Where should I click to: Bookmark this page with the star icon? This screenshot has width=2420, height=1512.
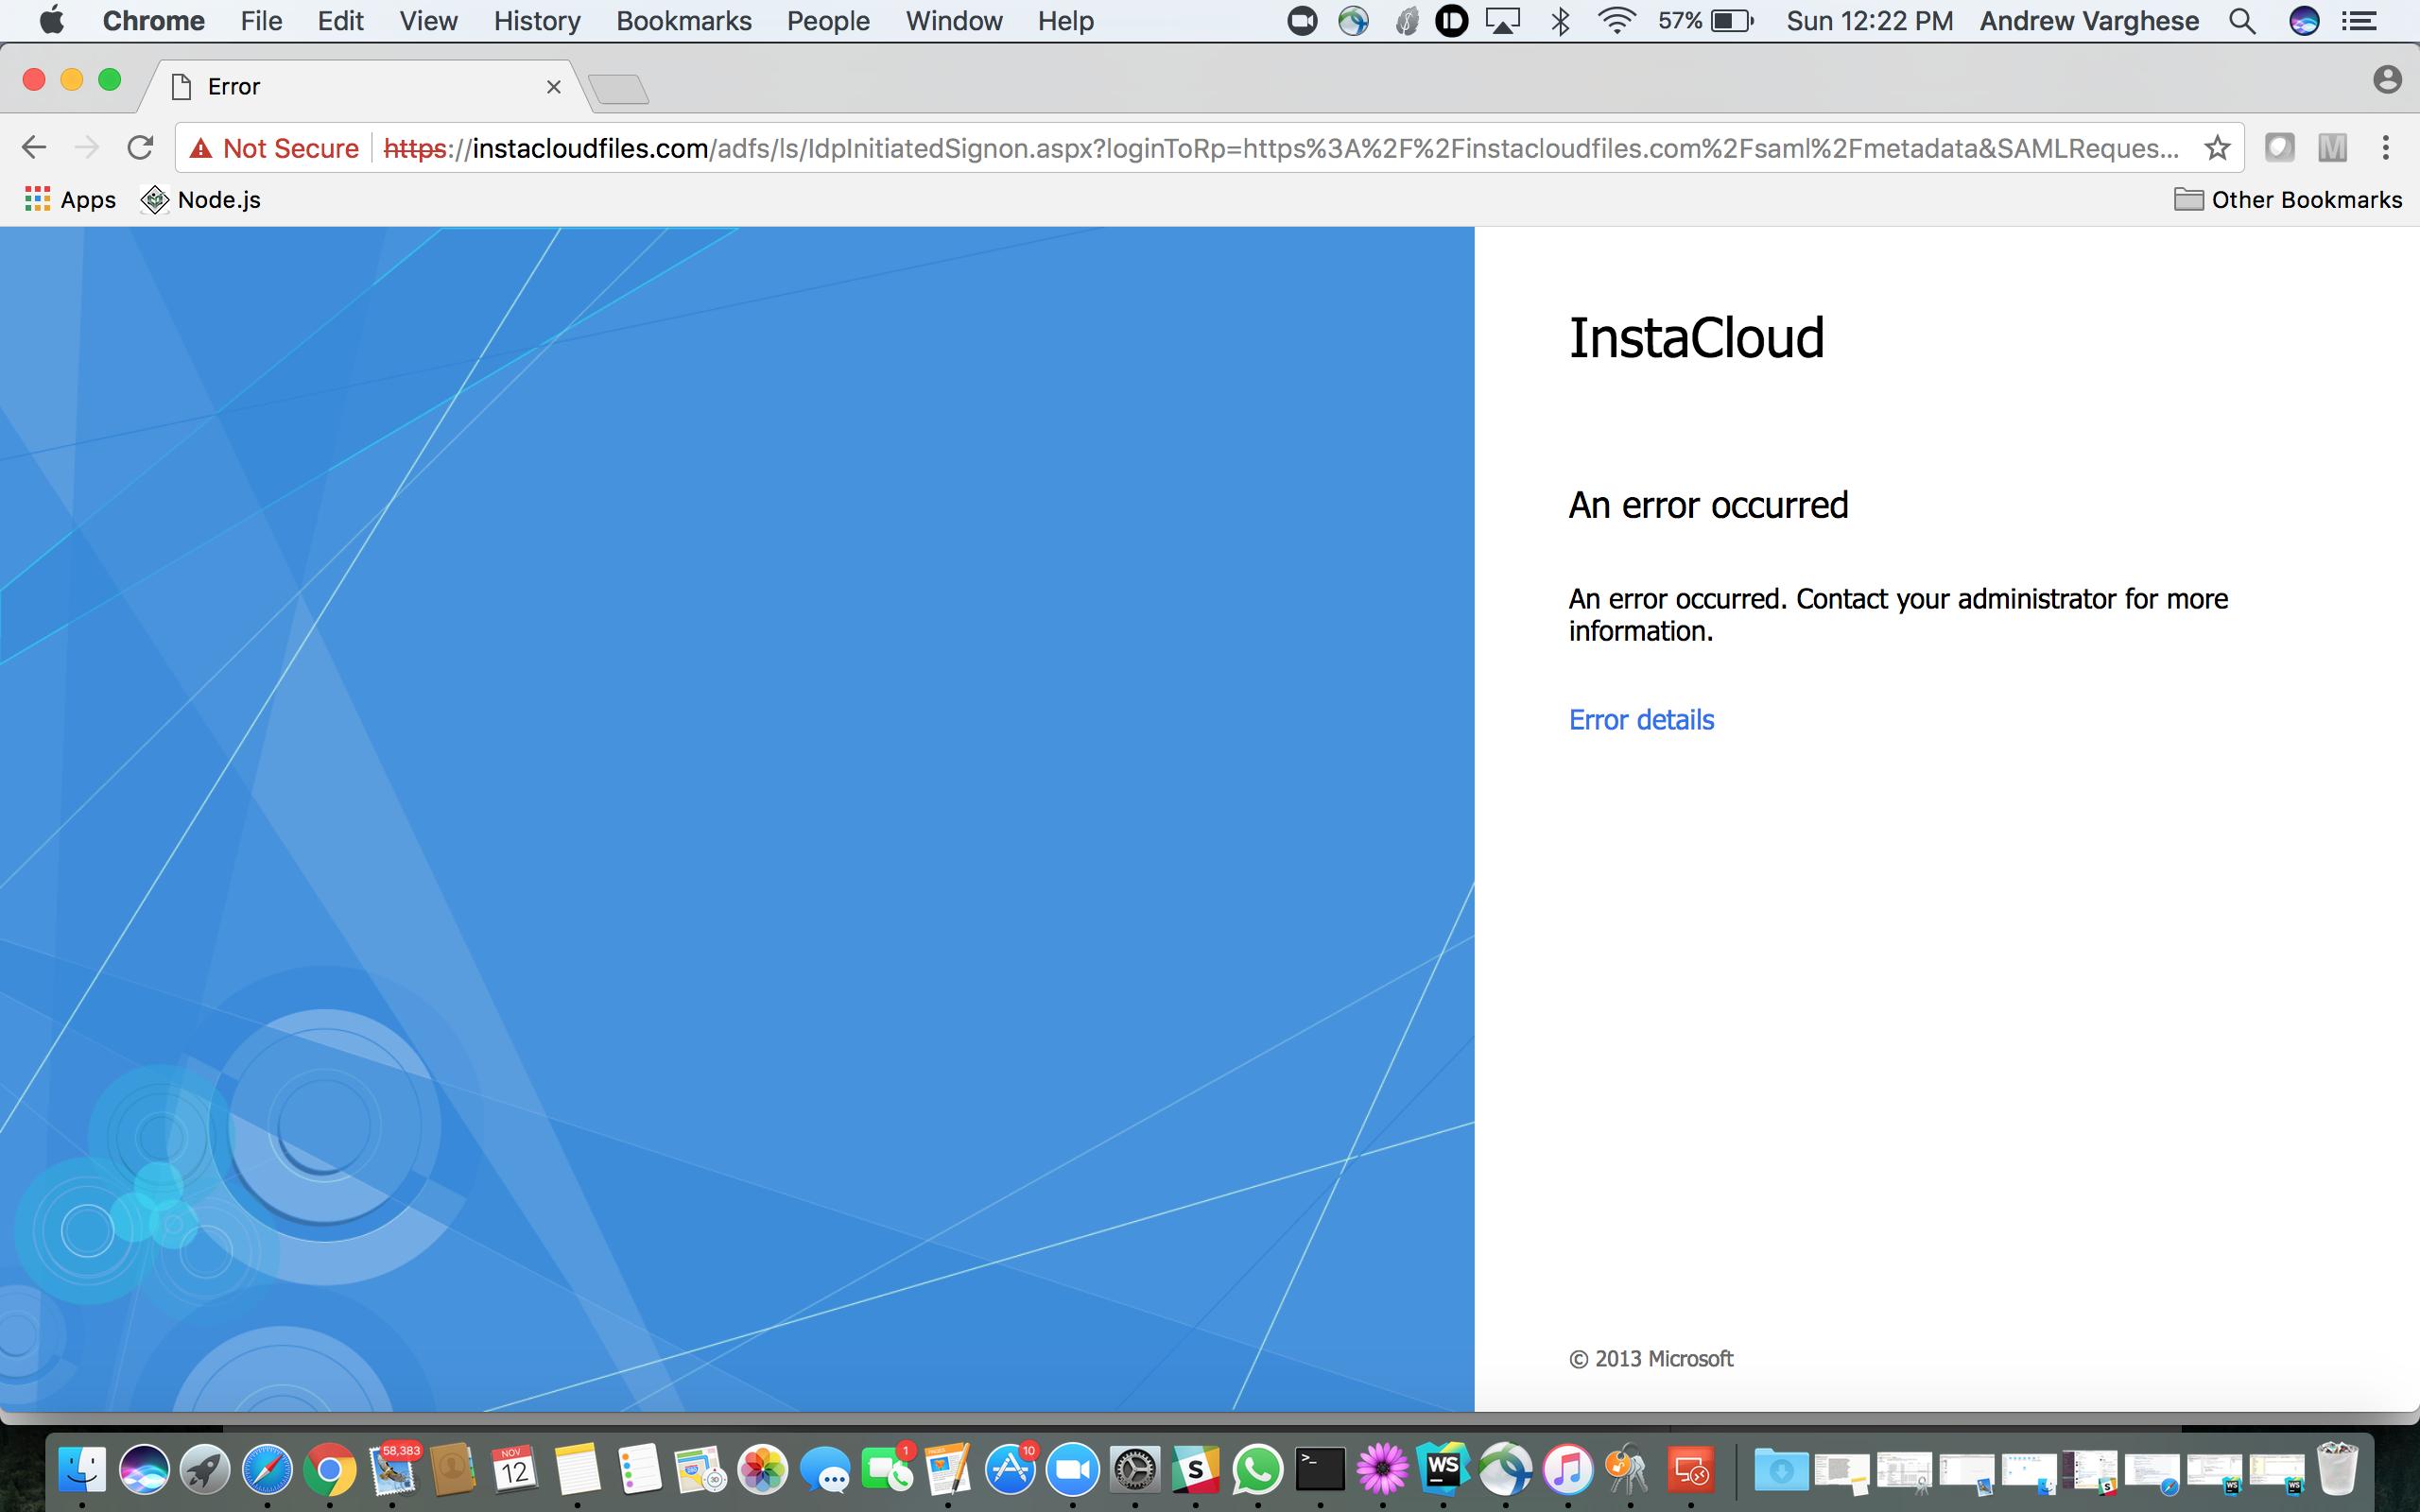pyautogui.click(x=2217, y=148)
